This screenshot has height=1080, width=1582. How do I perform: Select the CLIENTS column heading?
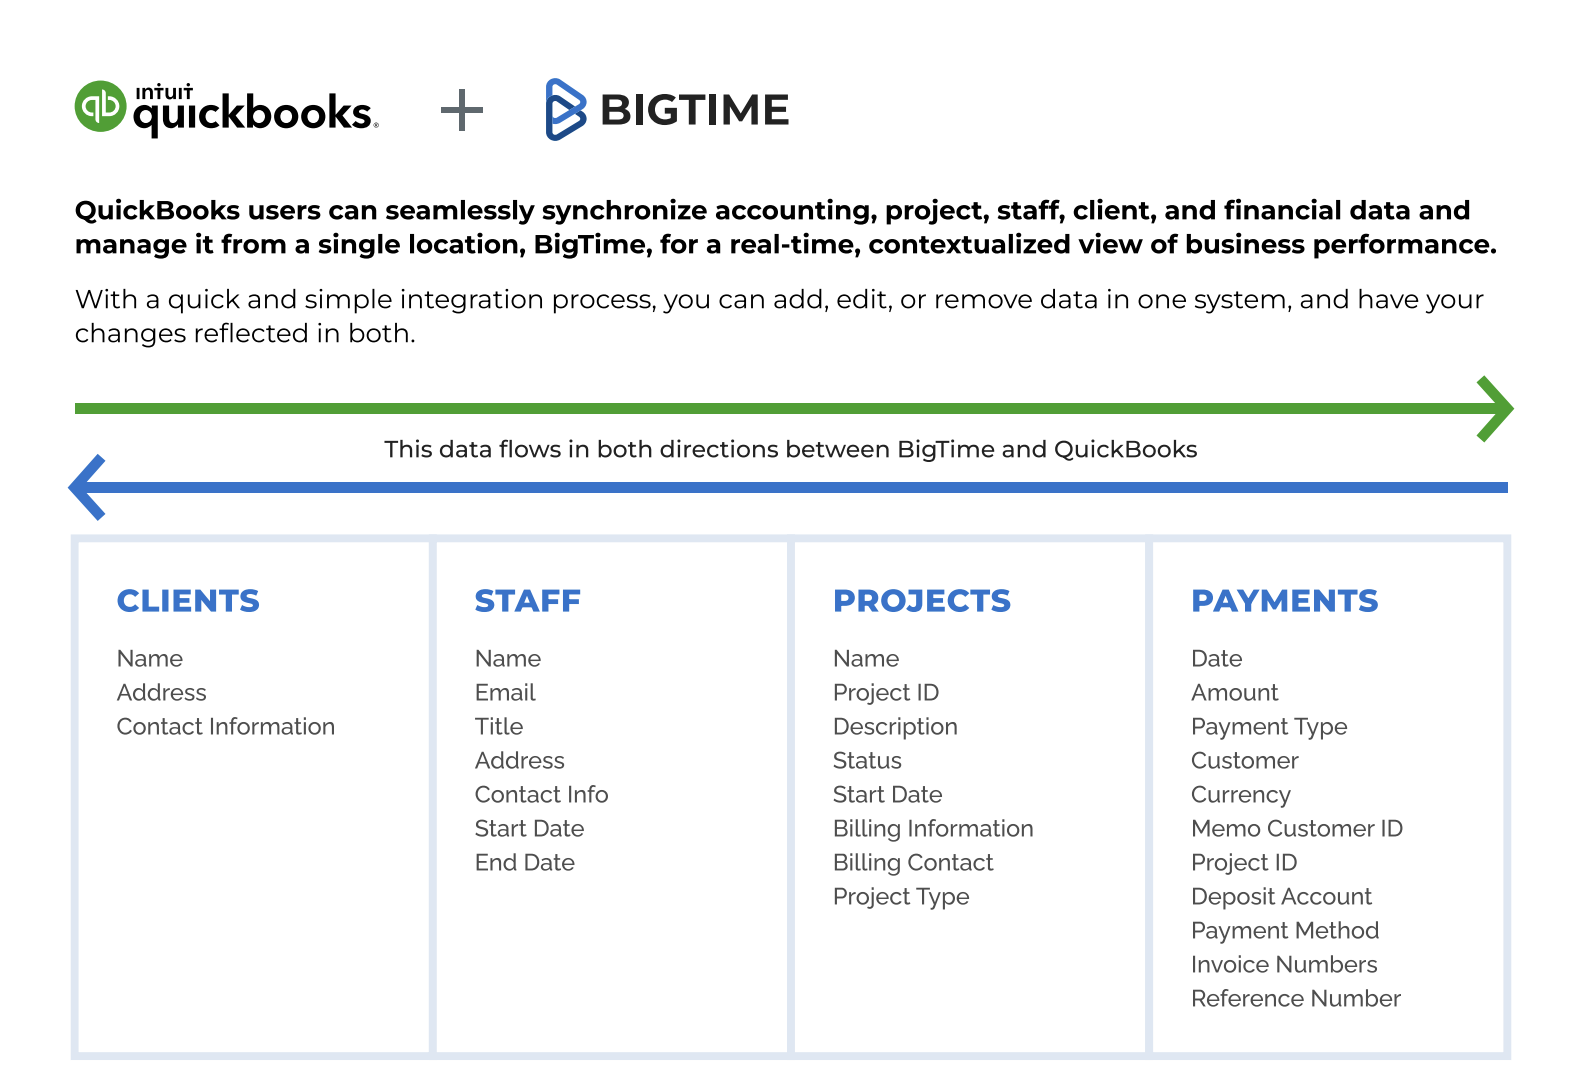pos(188,601)
